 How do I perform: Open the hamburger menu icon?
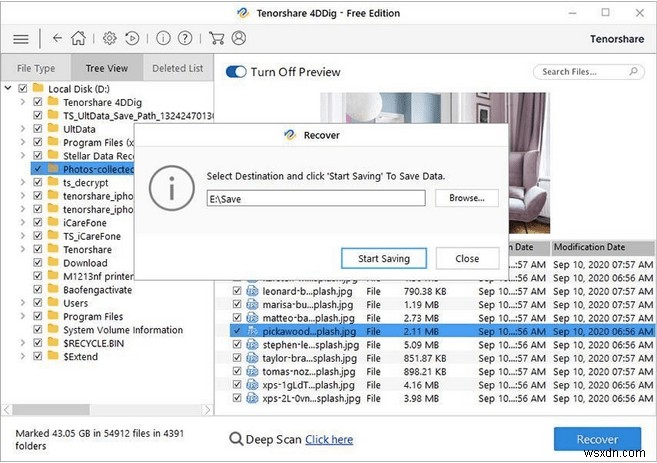tap(21, 39)
